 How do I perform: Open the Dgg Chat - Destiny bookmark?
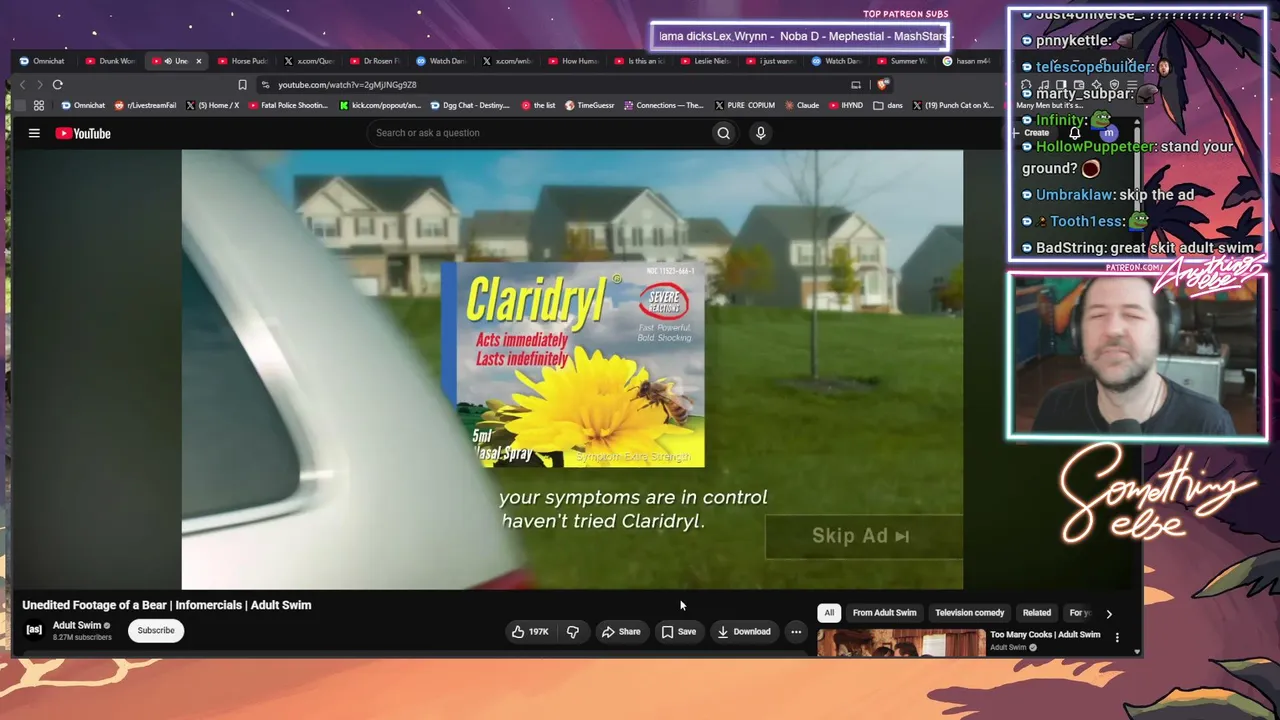point(470,105)
